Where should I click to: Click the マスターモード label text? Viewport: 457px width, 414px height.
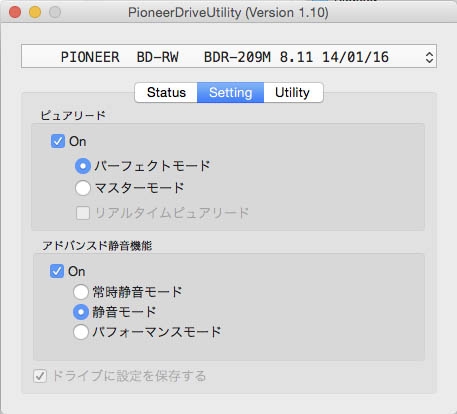pyautogui.click(x=140, y=188)
